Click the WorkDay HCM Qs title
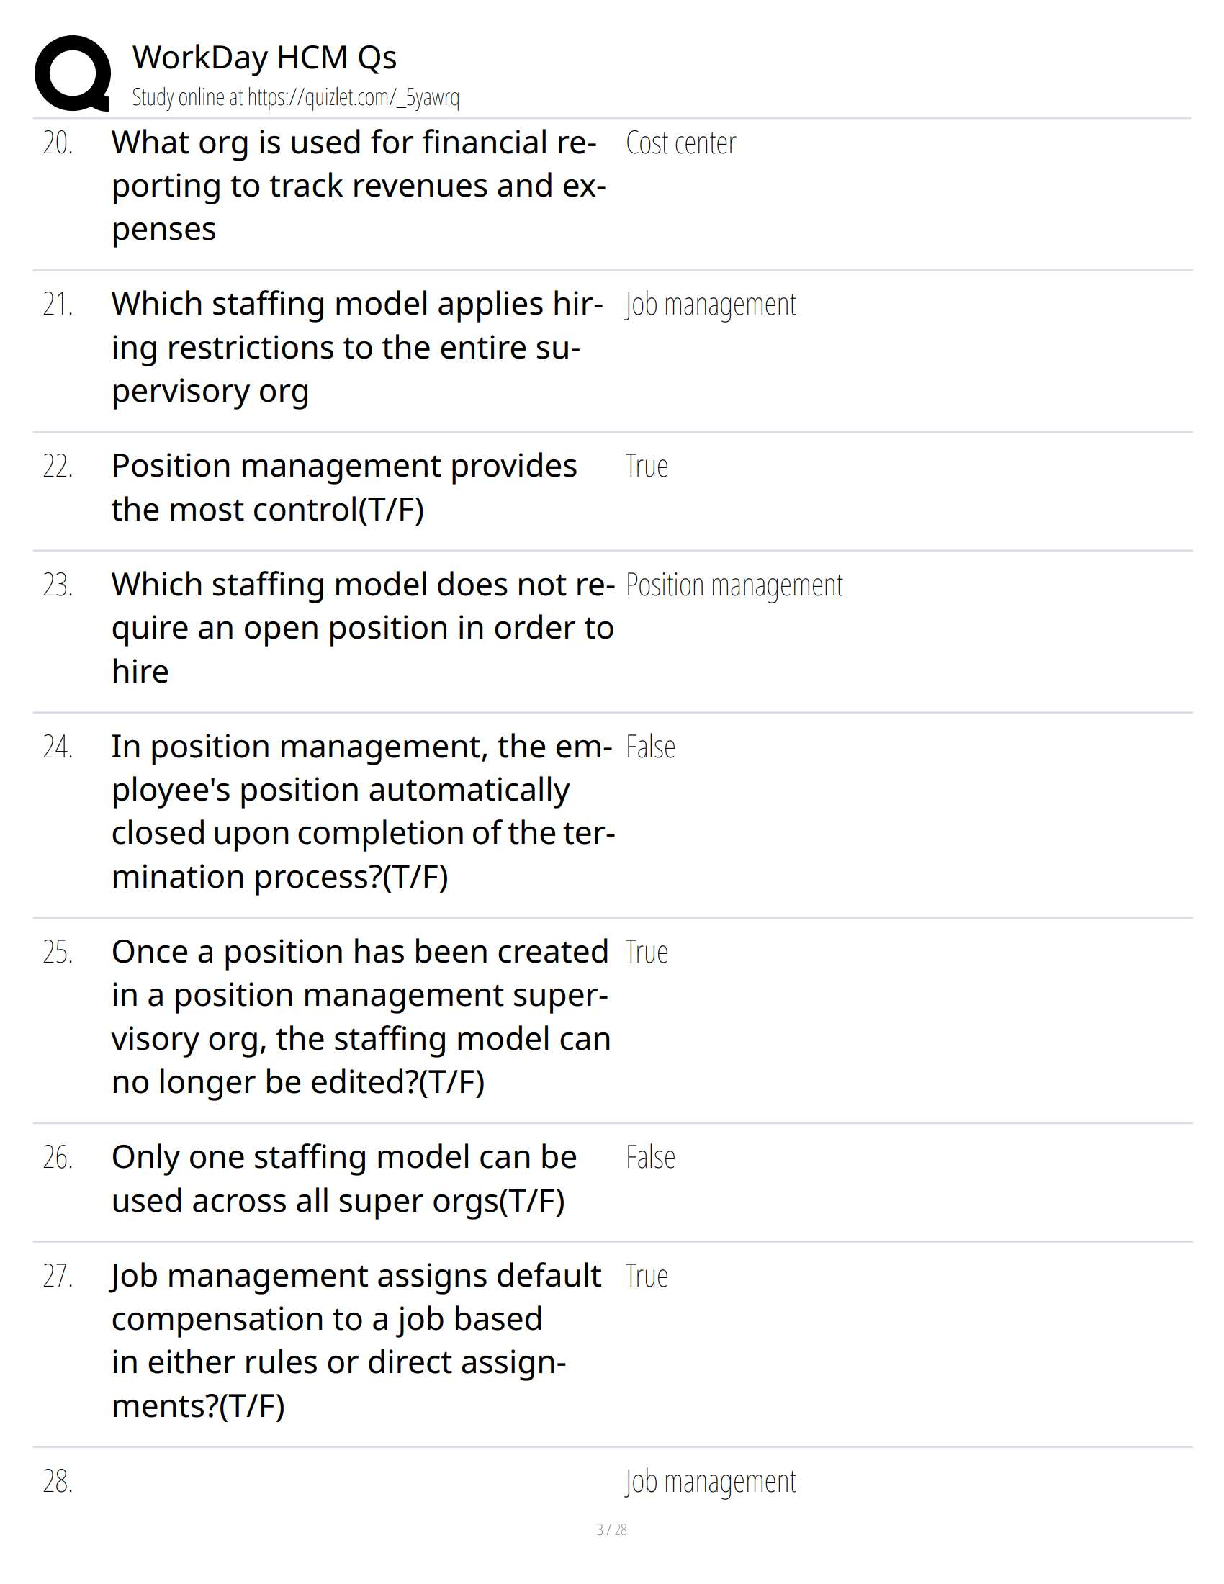The image size is (1224, 1584). point(264,57)
